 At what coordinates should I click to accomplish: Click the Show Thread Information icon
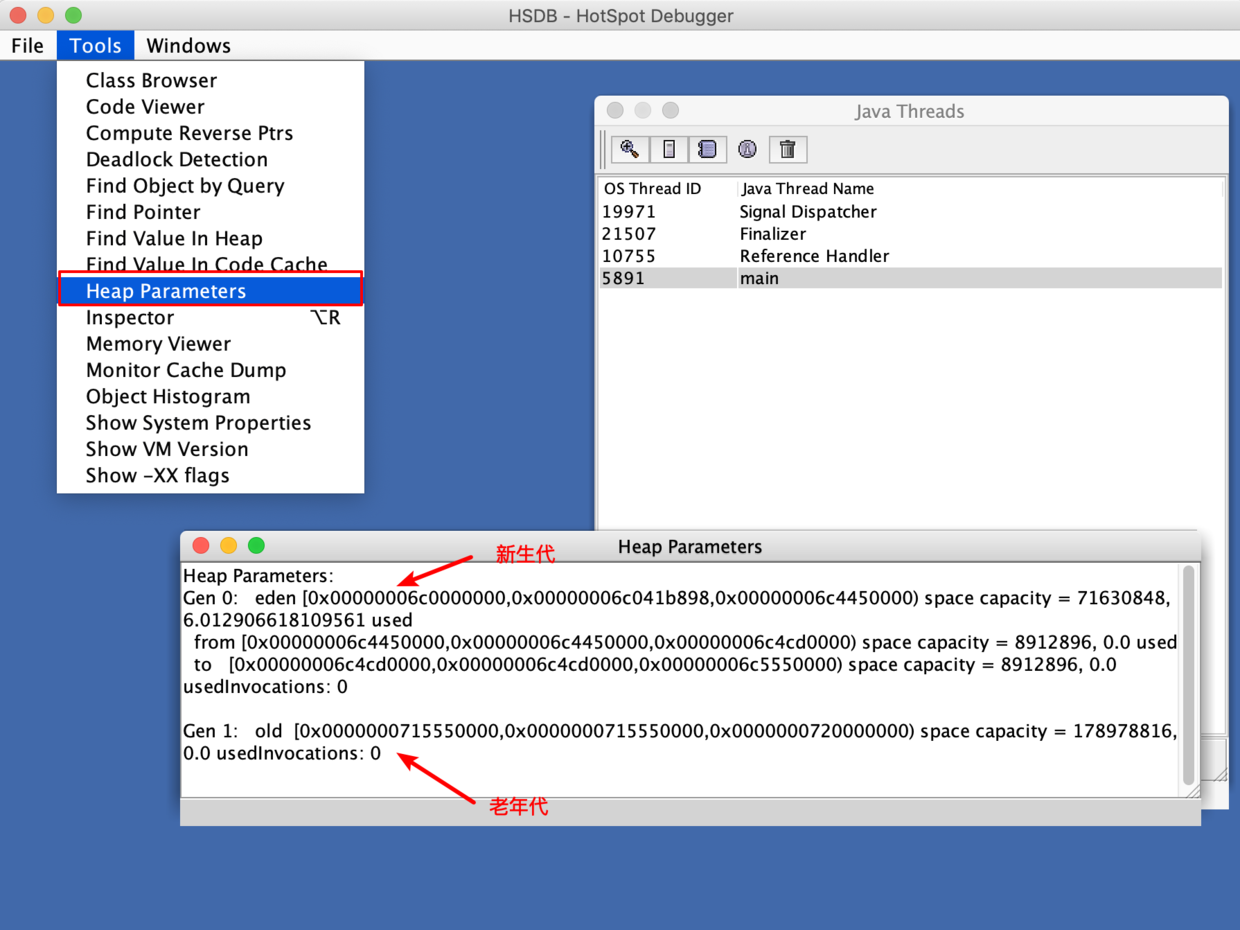(747, 149)
